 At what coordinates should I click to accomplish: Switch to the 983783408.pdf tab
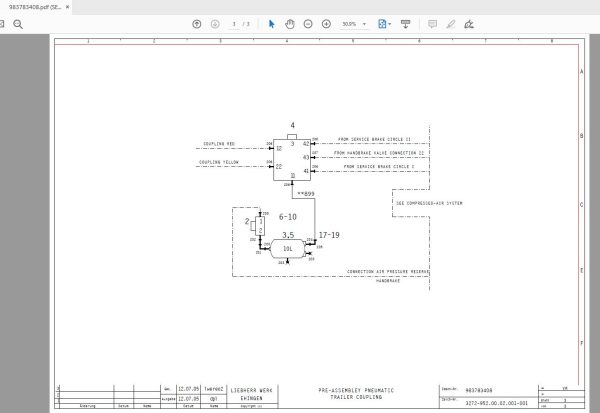tap(35, 7)
